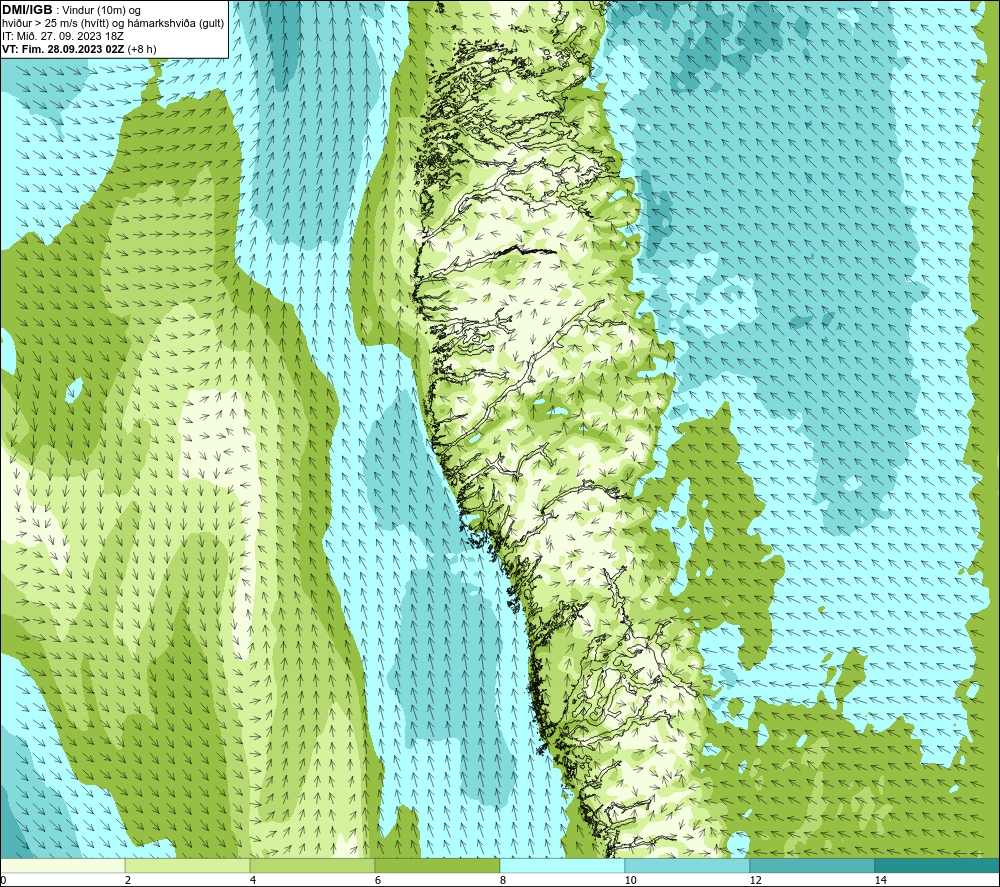Click the '4' label on the color scale

pyautogui.click(x=253, y=880)
